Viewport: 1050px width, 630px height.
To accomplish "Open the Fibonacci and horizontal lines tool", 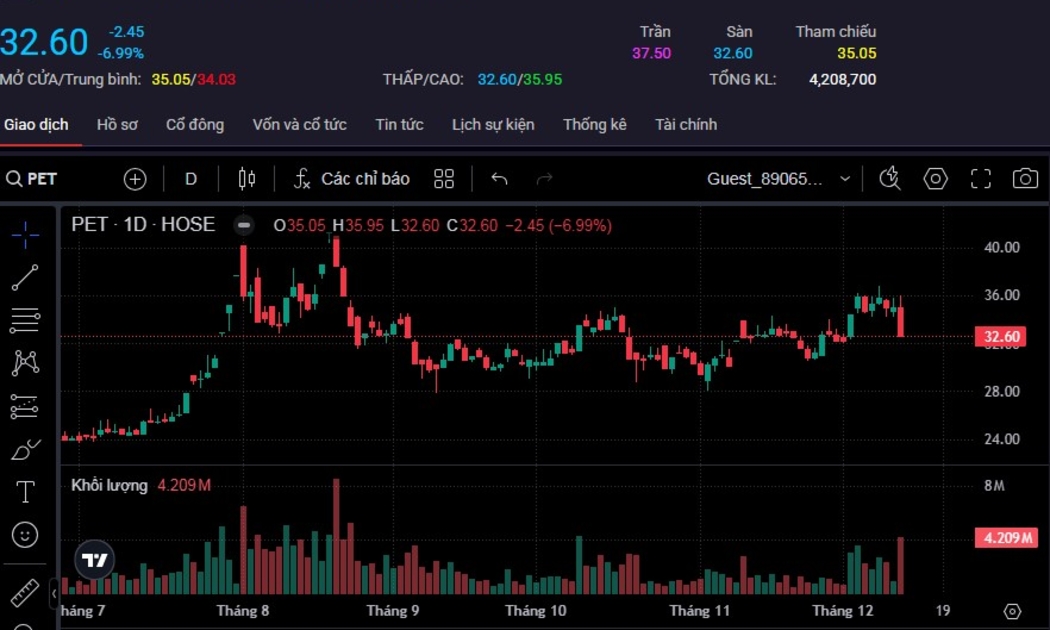I will point(25,320).
